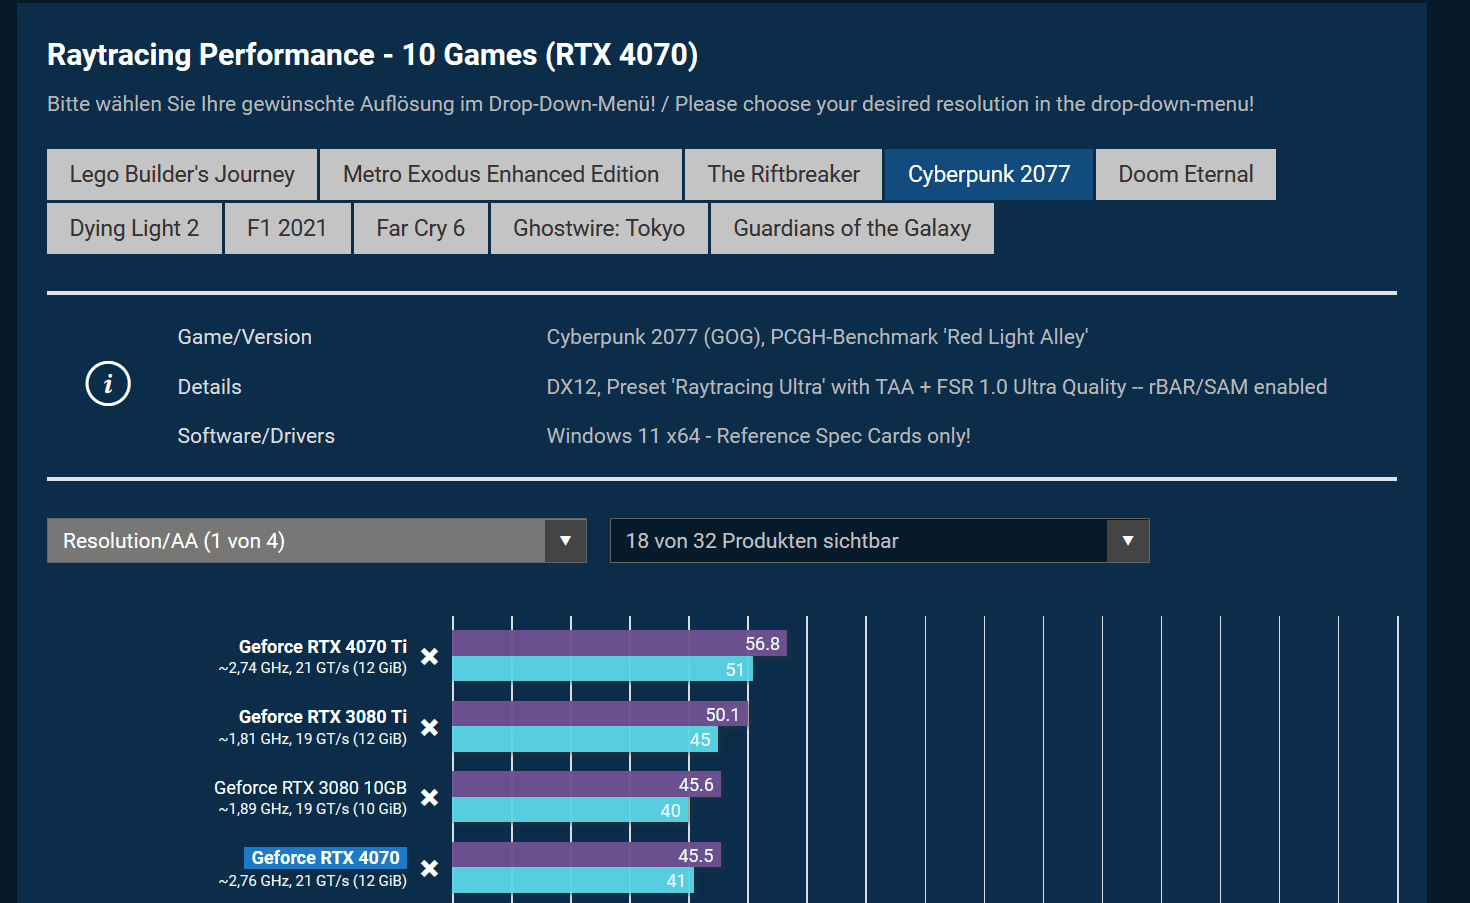Viewport: 1470px width, 903px height.
Task: Open The Riftbreaker tab
Action: click(x=784, y=175)
